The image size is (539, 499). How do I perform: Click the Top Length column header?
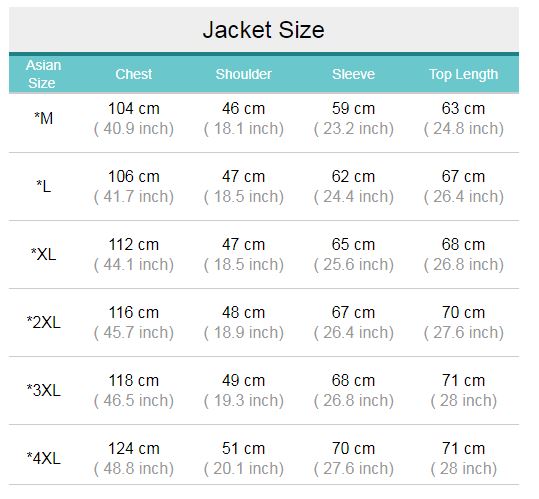pos(463,75)
